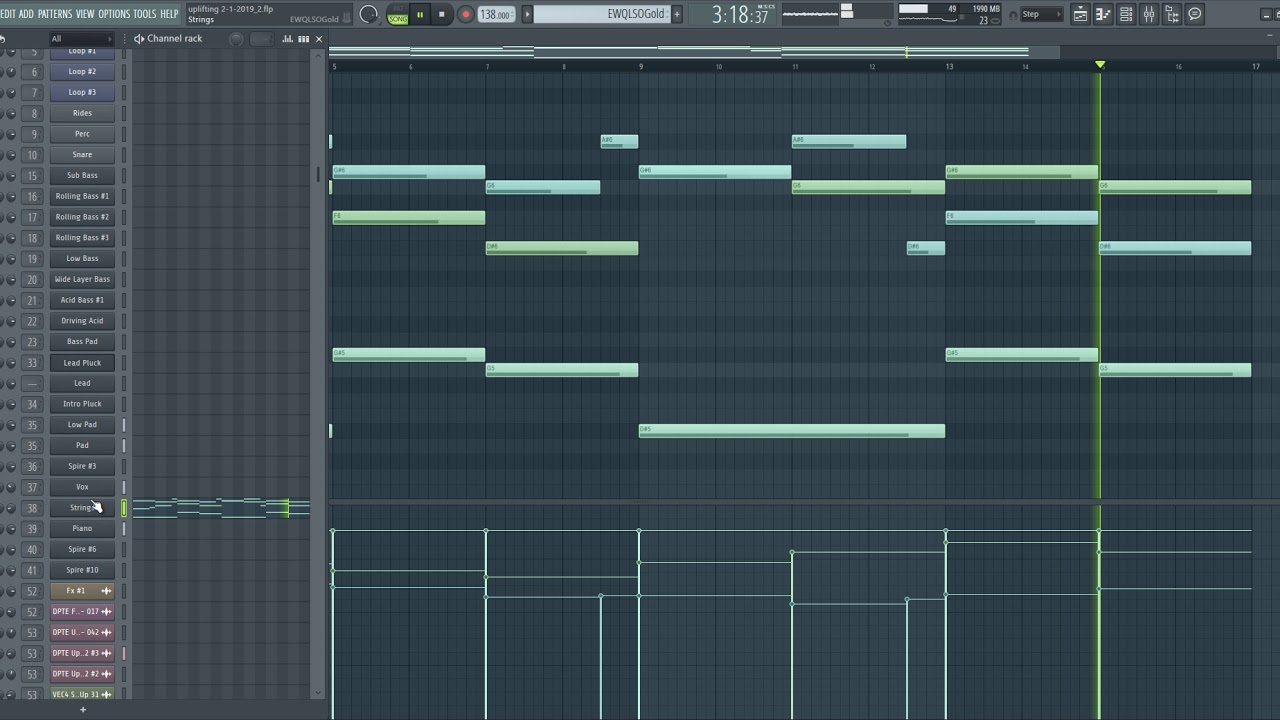
Task: Open the TOOLS menu
Action: point(145,14)
